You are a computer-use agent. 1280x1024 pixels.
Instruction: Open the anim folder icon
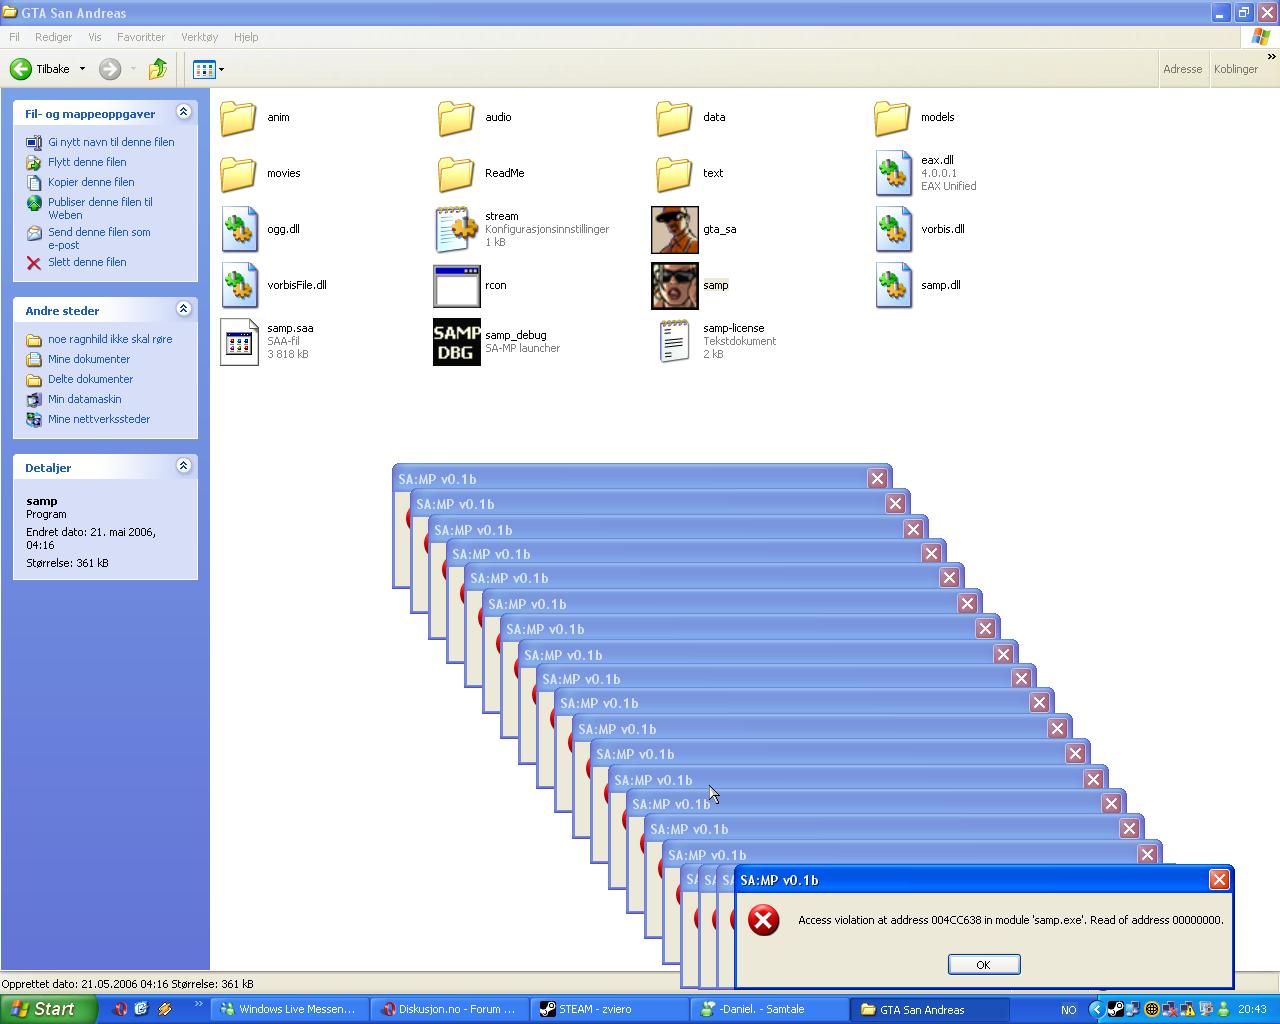coord(238,117)
